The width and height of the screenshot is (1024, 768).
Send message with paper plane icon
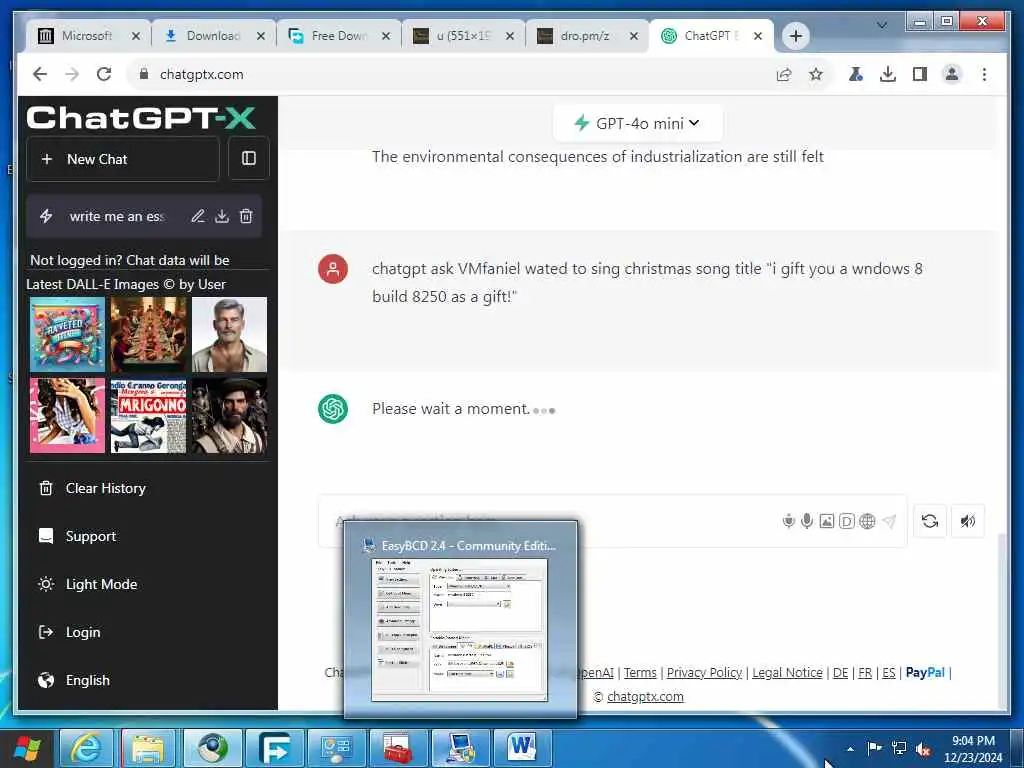click(889, 521)
